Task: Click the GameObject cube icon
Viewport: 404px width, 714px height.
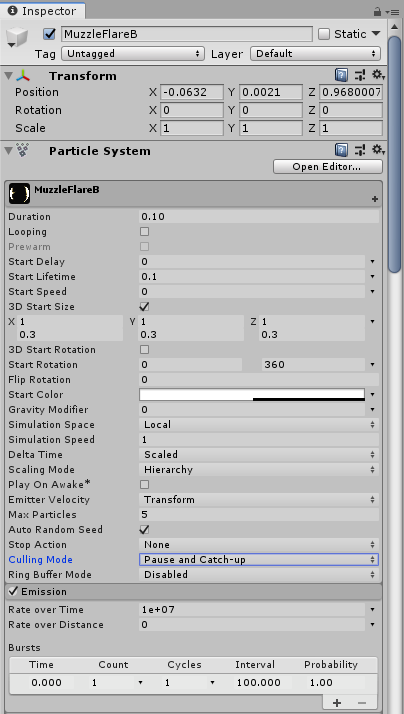Action: pyautogui.click(x=18, y=37)
